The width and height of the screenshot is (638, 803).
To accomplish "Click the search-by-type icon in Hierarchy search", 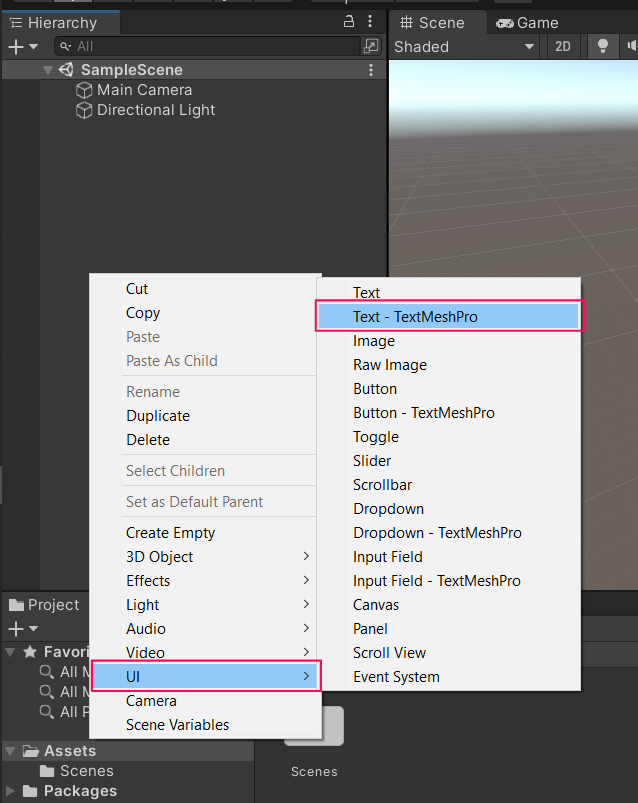I will pos(371,46).
